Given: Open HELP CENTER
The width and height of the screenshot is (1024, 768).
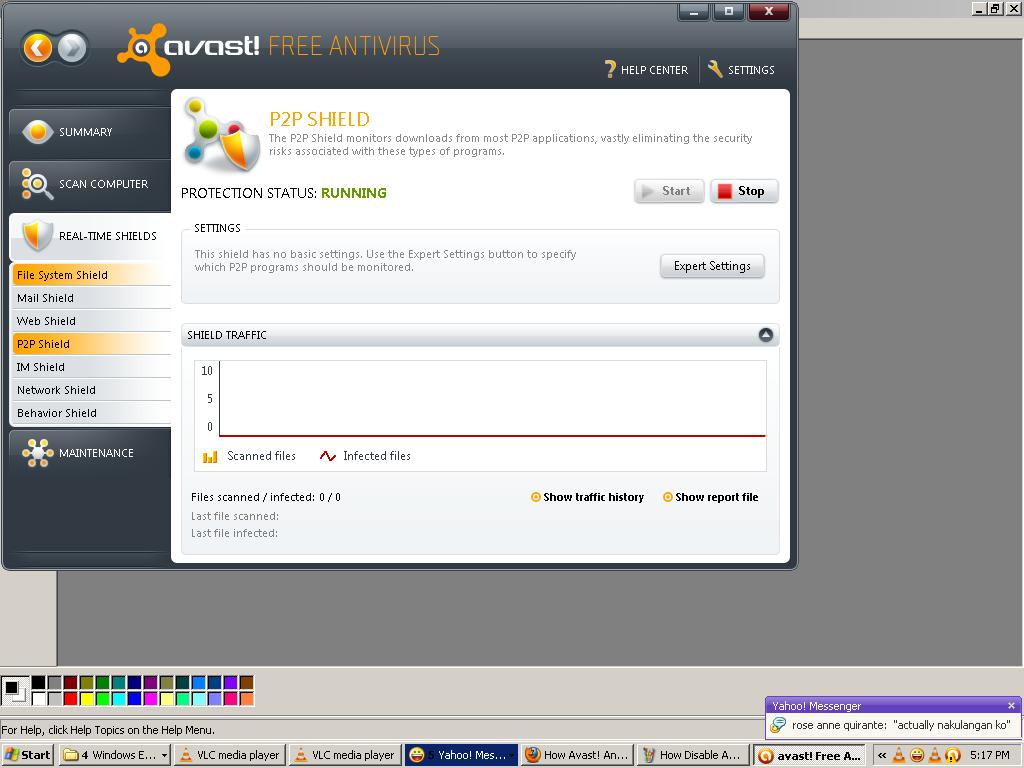Looking at the screenshot, I should tap(647, 69).
